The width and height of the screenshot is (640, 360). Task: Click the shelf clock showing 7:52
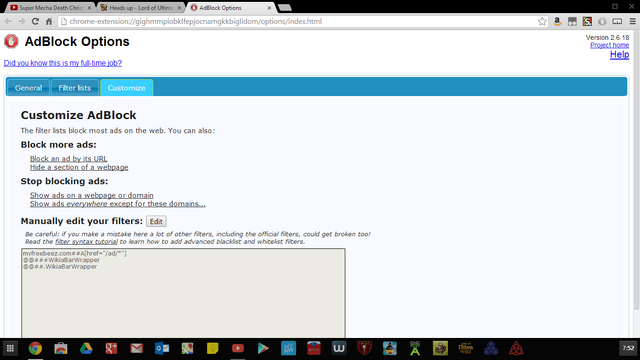tap(628, 348)
